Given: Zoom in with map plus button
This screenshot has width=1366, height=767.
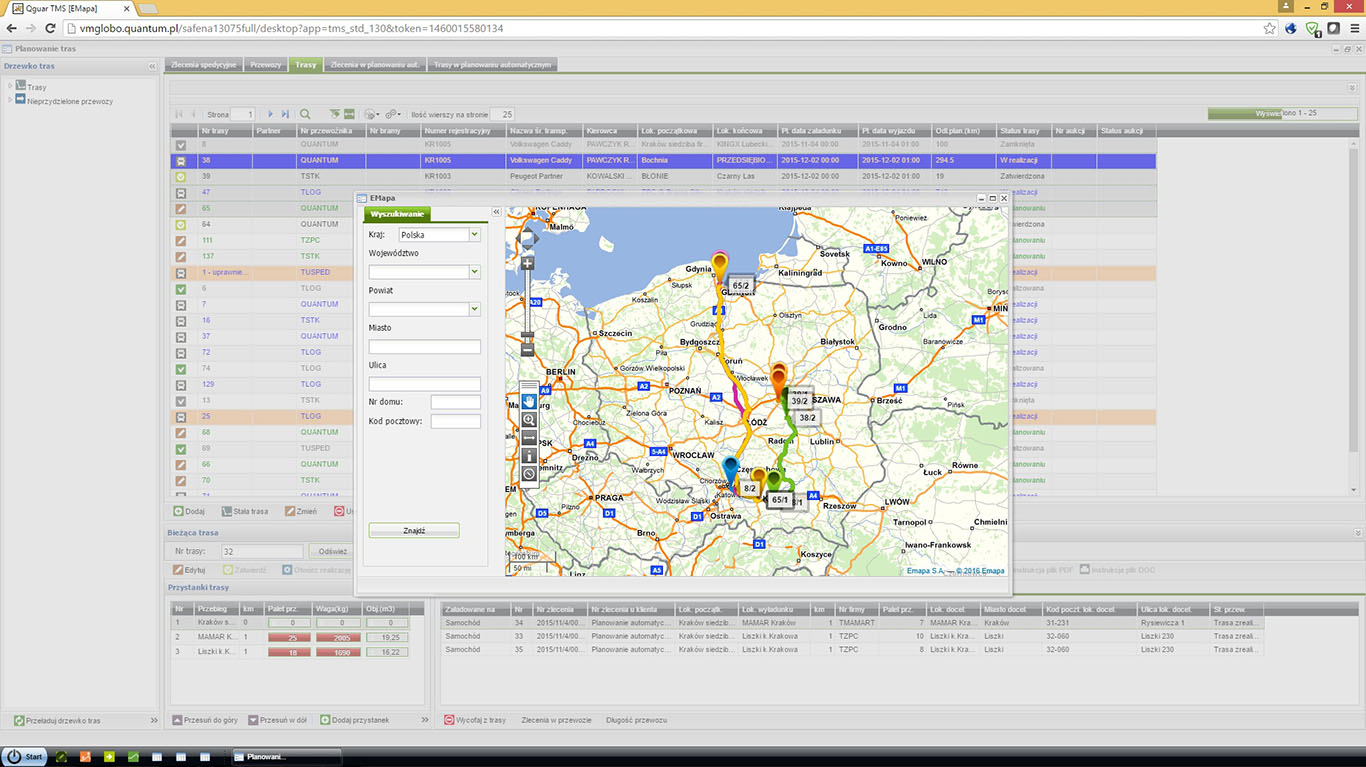Looking at the screenshot, I should (527, 263).
